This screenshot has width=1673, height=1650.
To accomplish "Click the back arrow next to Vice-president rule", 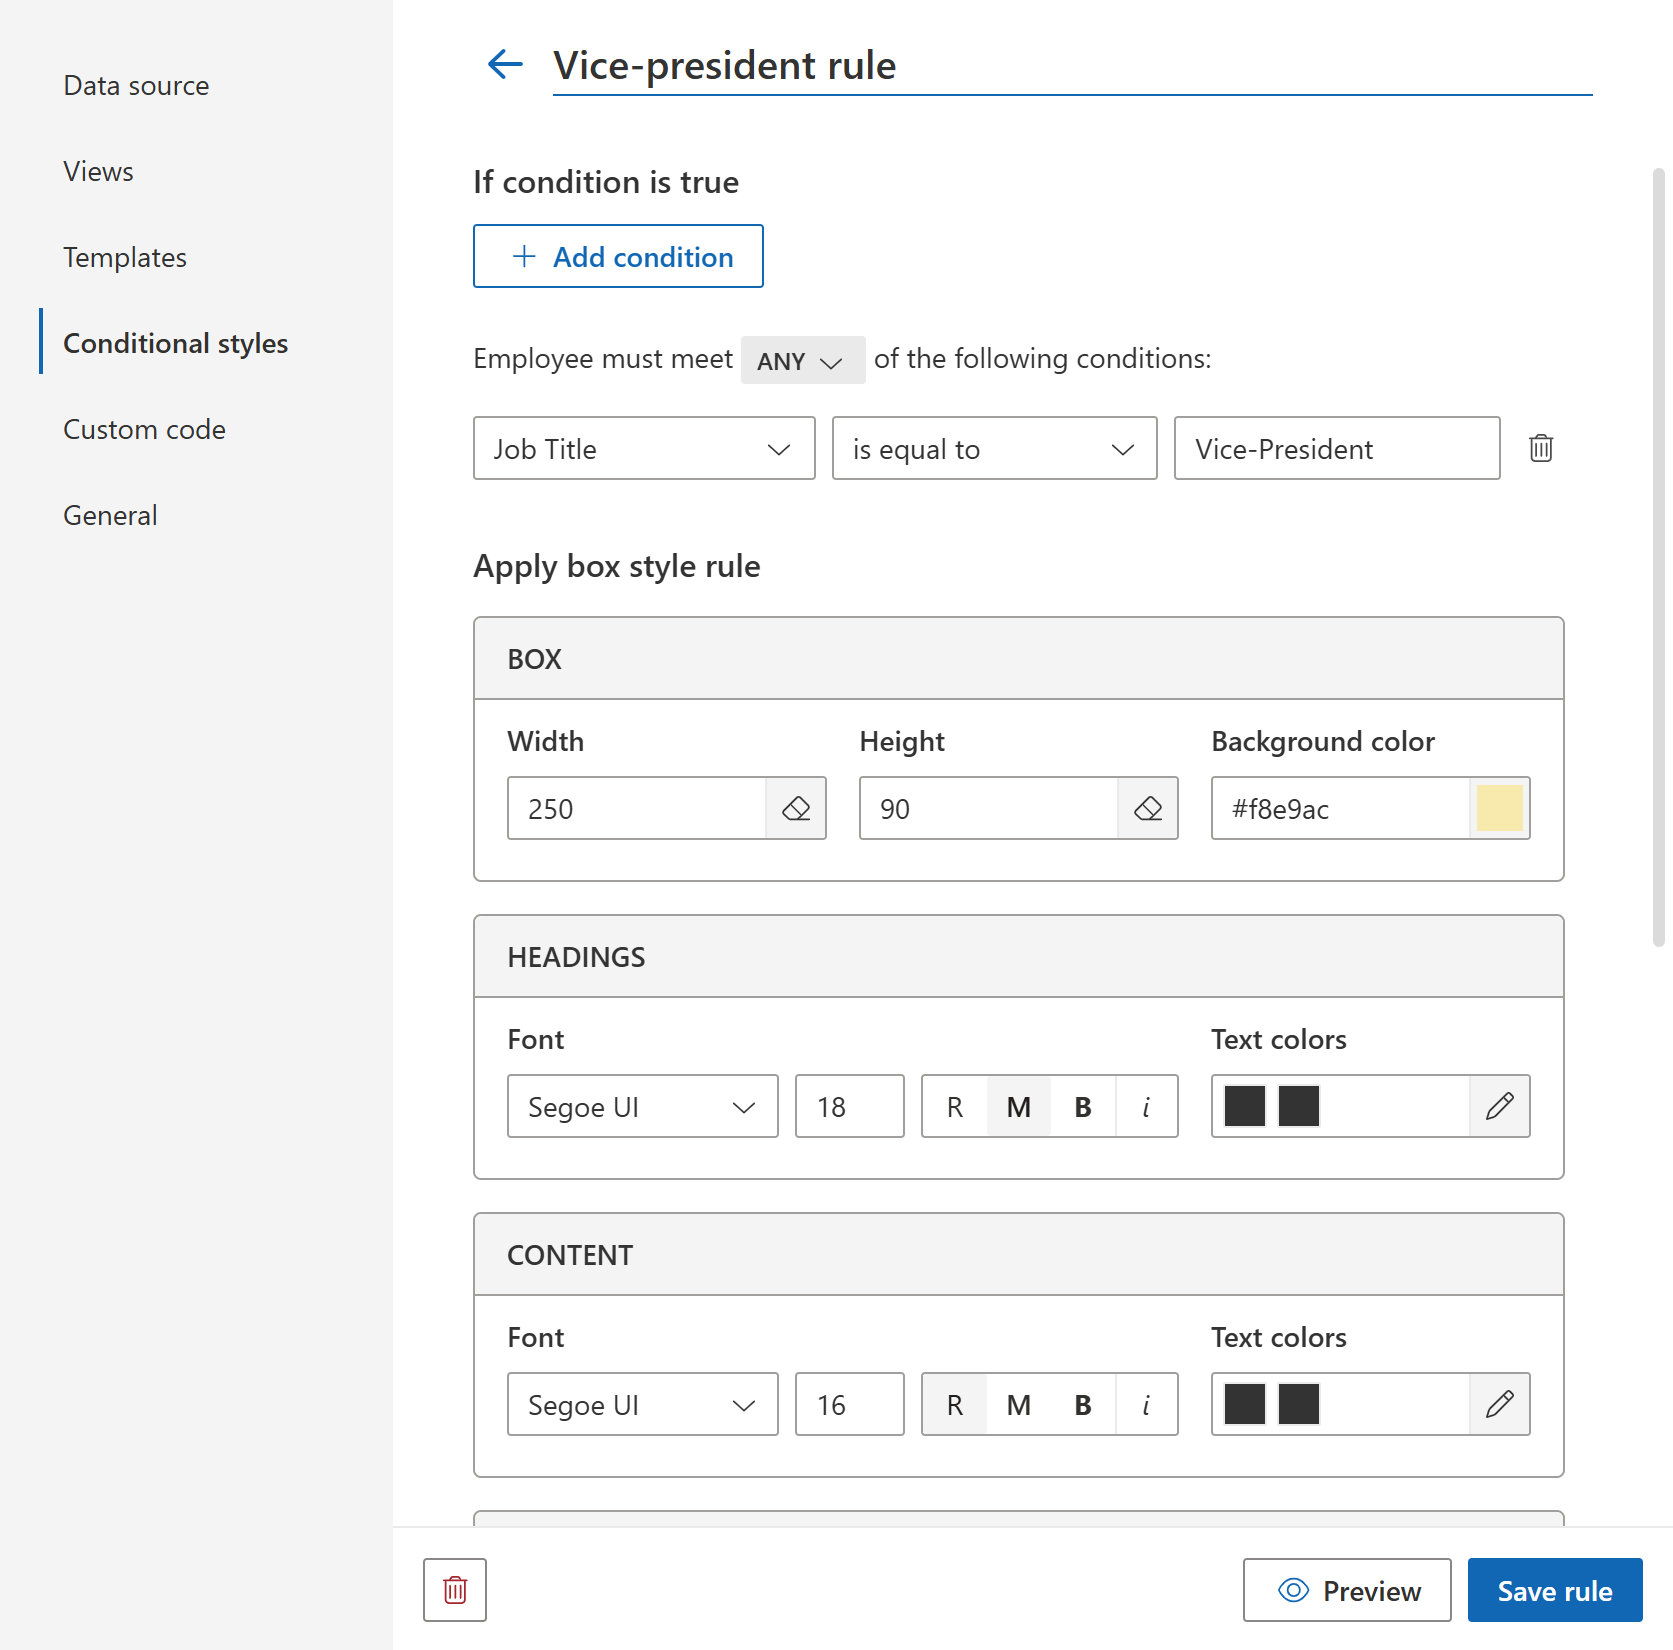I will coord(505,64).
